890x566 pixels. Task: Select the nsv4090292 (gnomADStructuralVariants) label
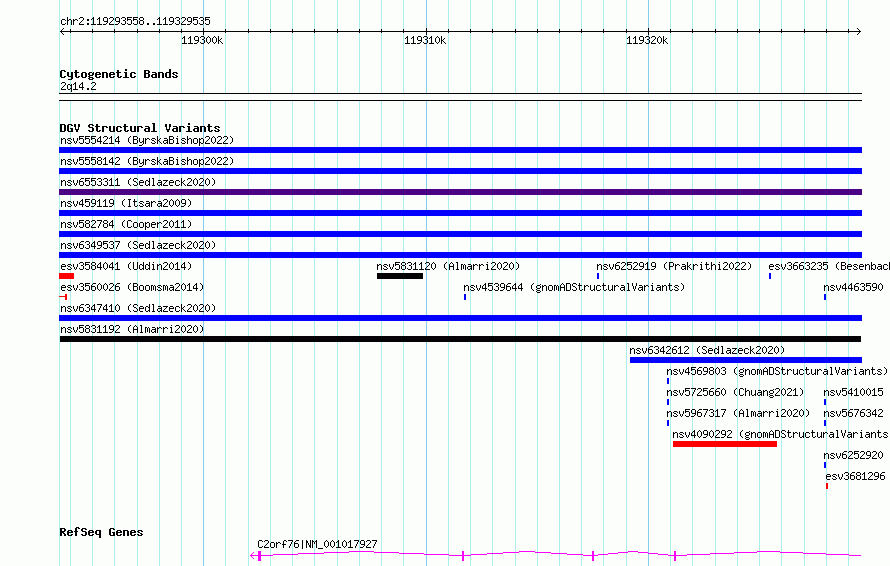point(780,434)
